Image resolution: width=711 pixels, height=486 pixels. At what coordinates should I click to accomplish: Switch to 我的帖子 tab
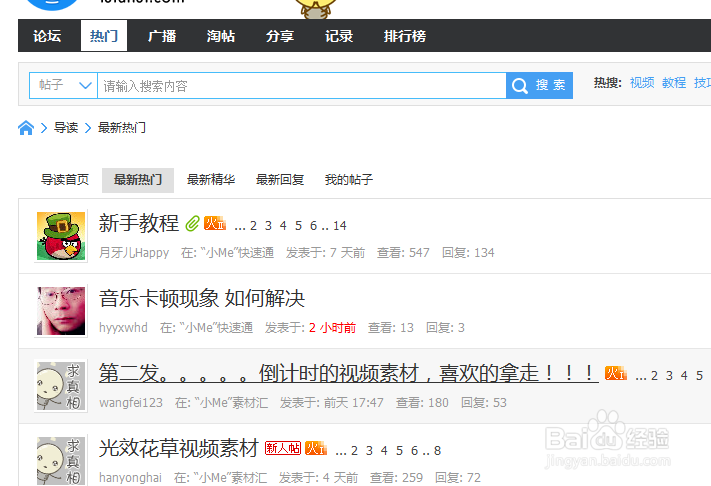[x=349, y=180]
